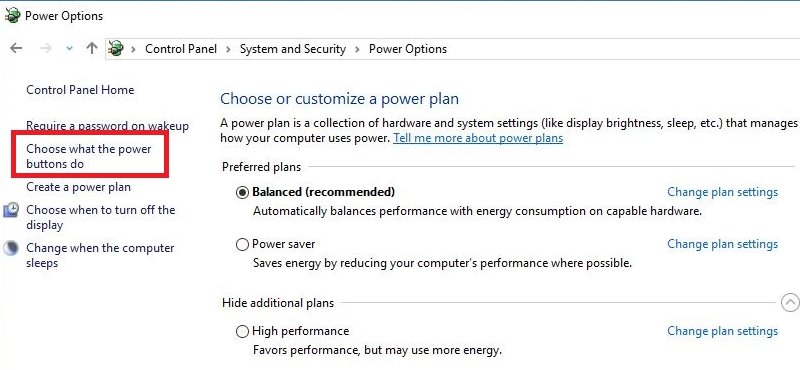Open Choose what the power buttons do
Image resolution: width=800 pixels, height=370 pixels.
pos(89,156)
